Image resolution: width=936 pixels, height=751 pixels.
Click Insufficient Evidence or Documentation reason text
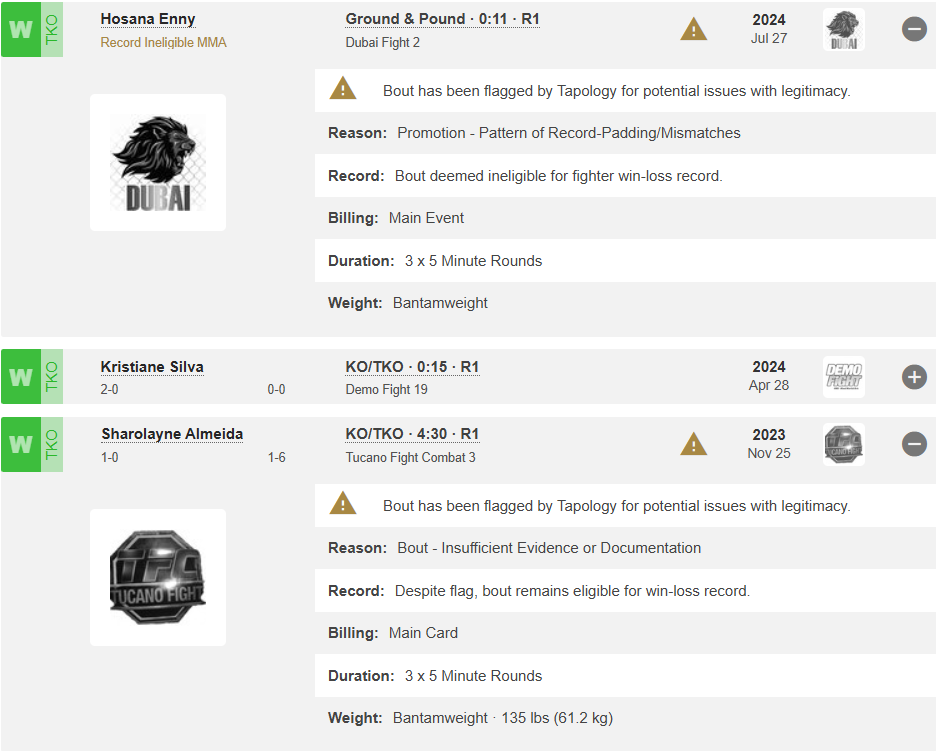click(549, 548)
